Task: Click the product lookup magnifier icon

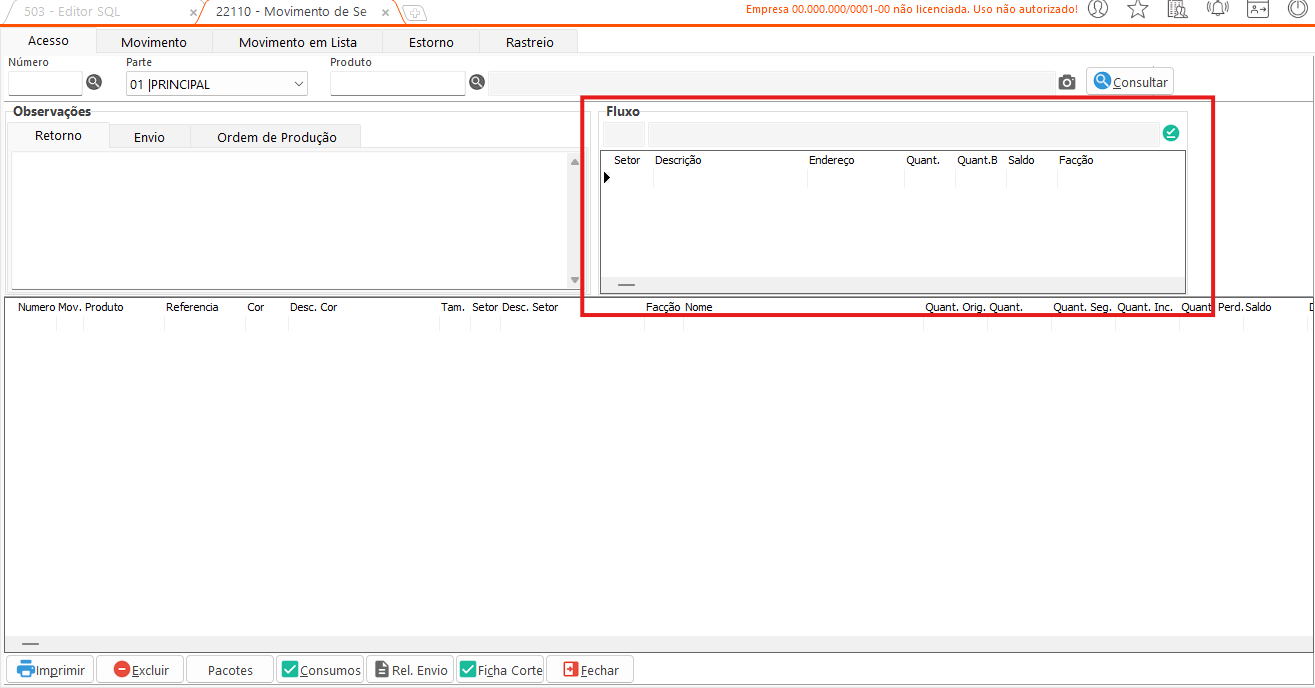Action: (x=477, y=83)
